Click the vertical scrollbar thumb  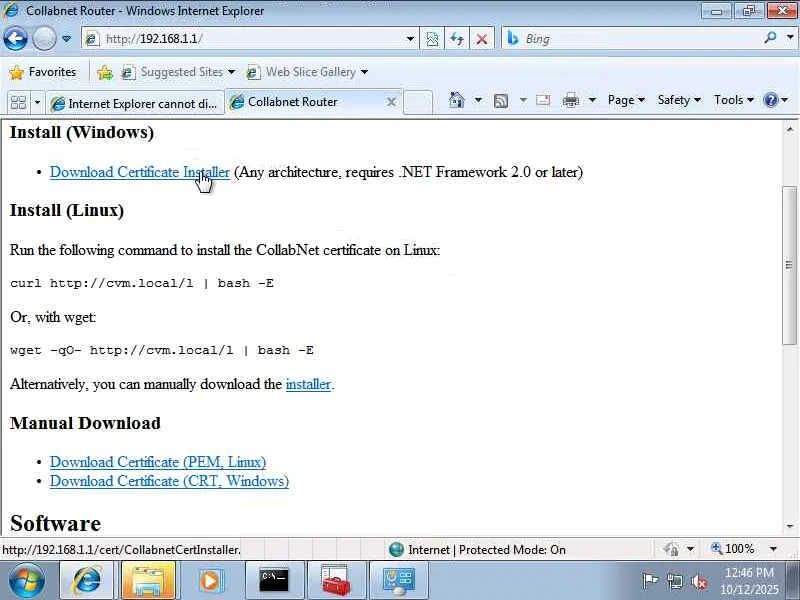coord(789,265)
